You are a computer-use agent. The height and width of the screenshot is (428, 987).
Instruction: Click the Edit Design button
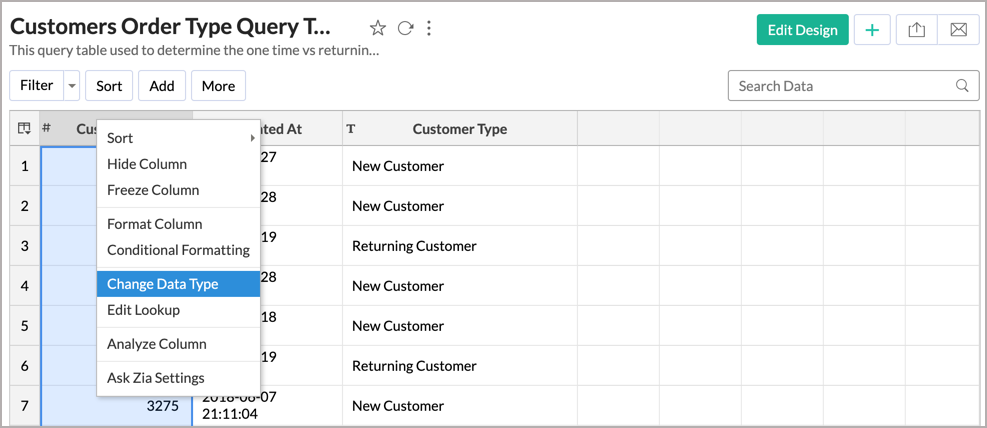(802, 30)
